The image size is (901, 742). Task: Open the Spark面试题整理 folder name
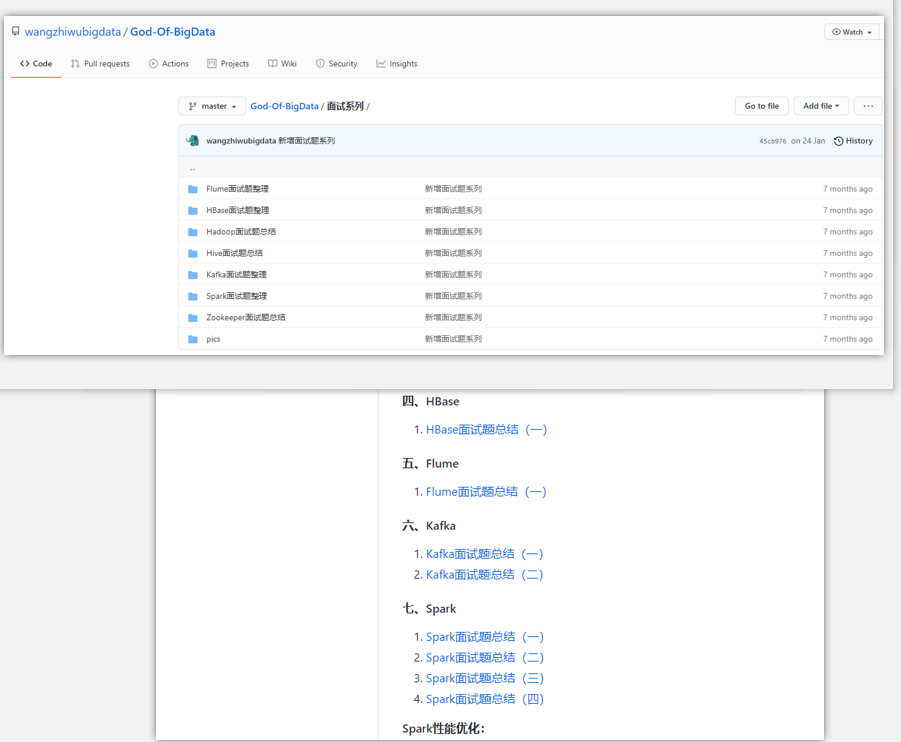(x=237, y=296)
